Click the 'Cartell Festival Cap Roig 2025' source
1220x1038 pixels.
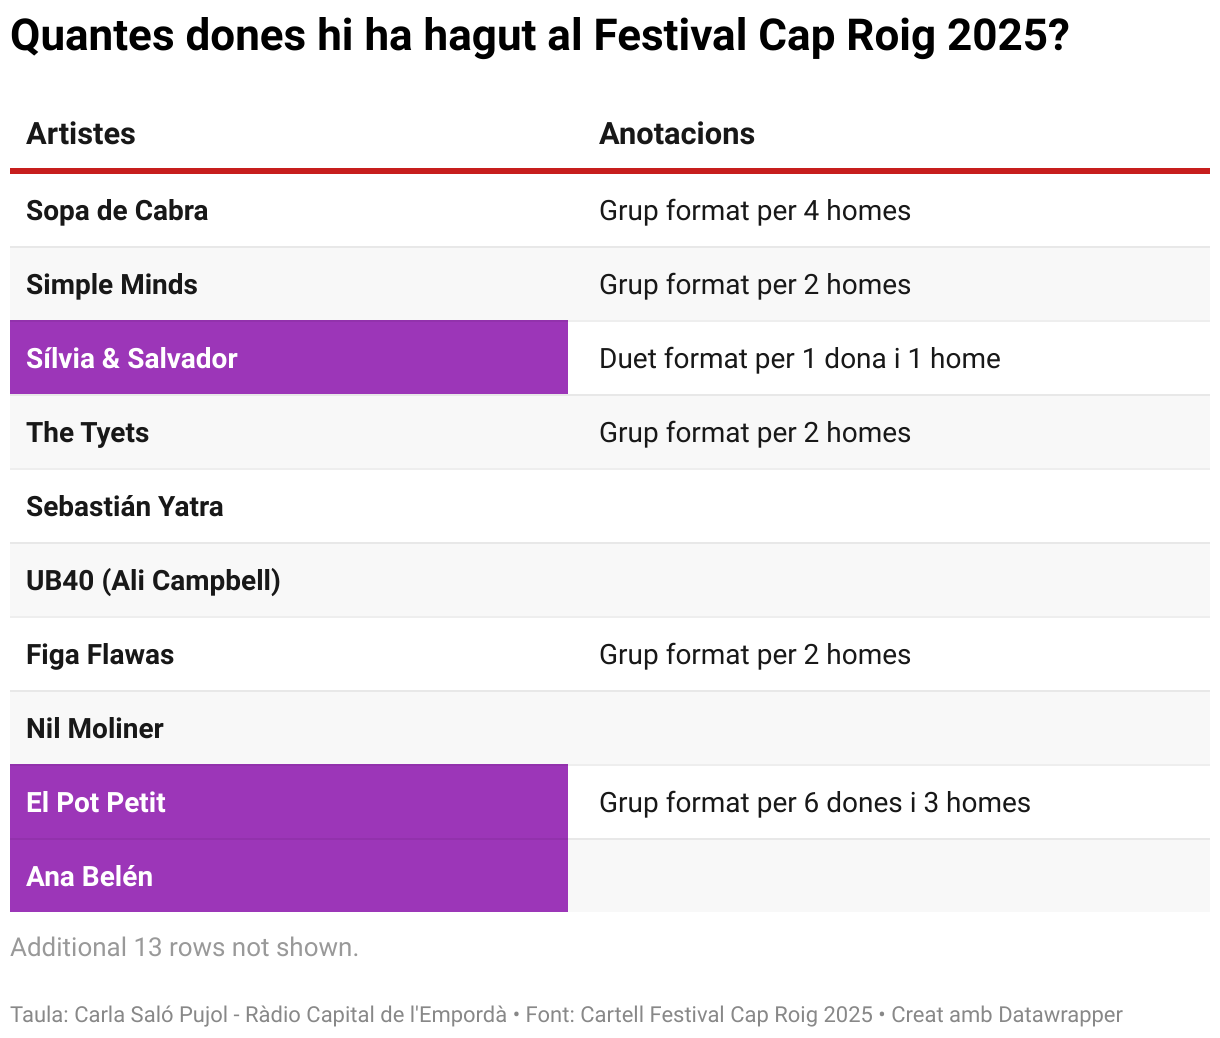pos(727,1014)
